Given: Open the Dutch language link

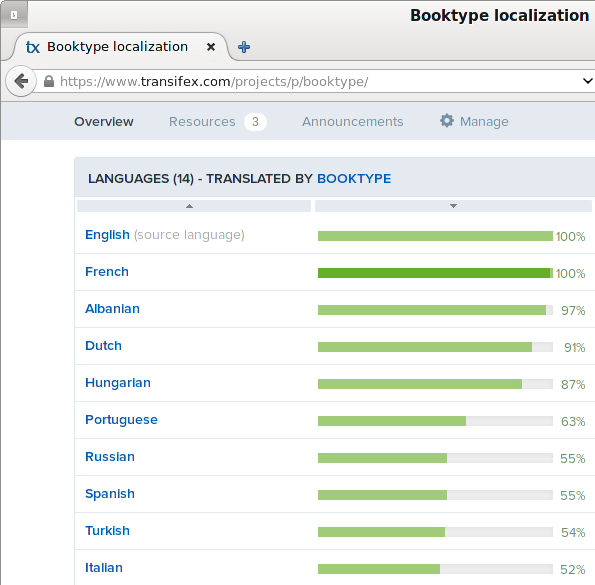Looking at the screenshot, I should tap(103, 346).
